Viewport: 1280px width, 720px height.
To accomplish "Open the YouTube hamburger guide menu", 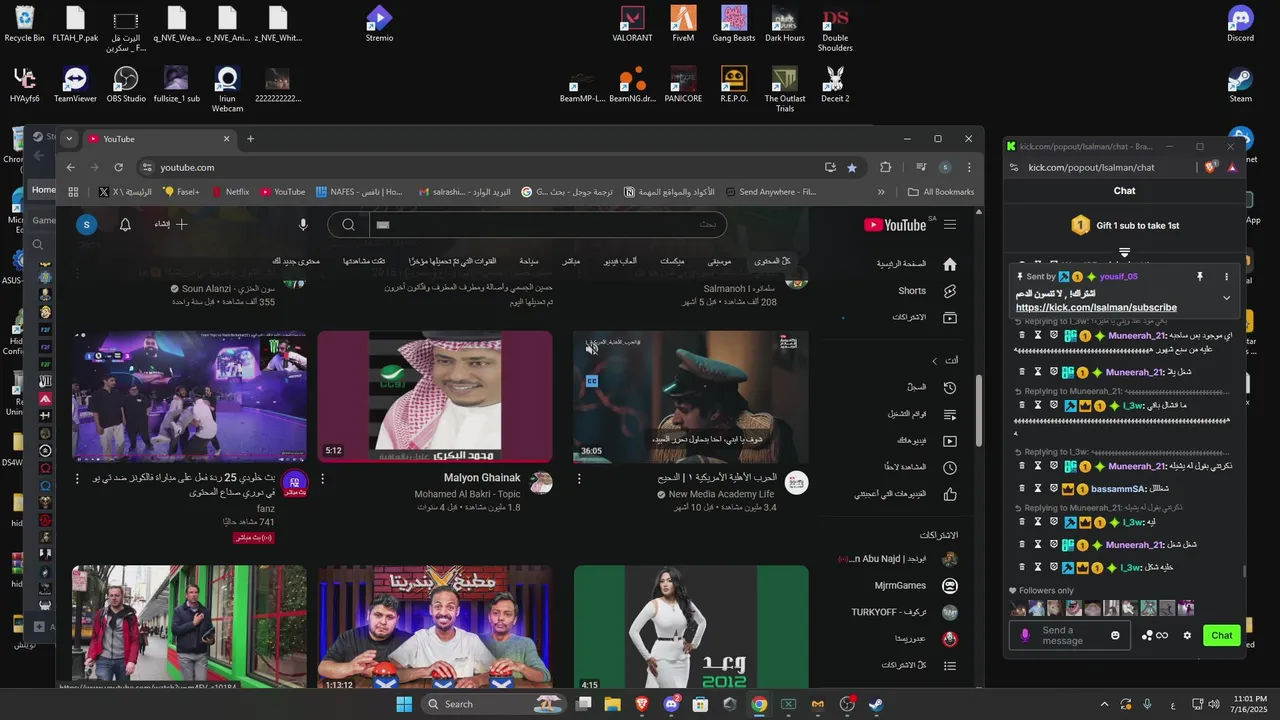I will [x=950, y=225].
